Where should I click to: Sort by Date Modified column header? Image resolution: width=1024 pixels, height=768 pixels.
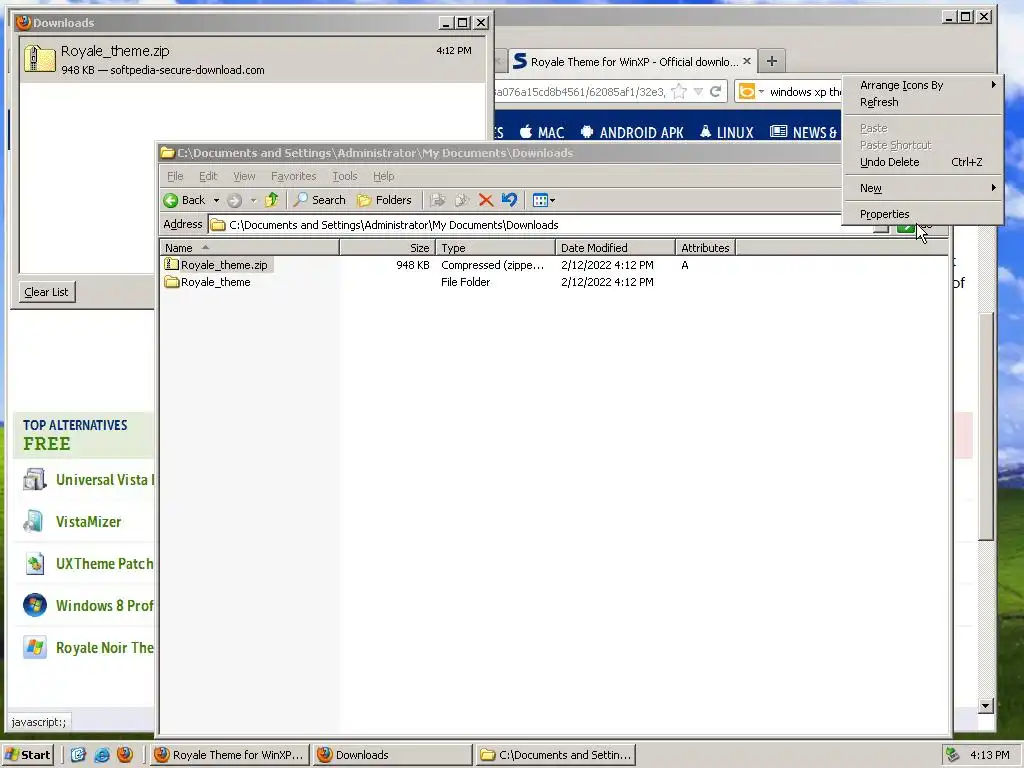click(x=615, y=248)
